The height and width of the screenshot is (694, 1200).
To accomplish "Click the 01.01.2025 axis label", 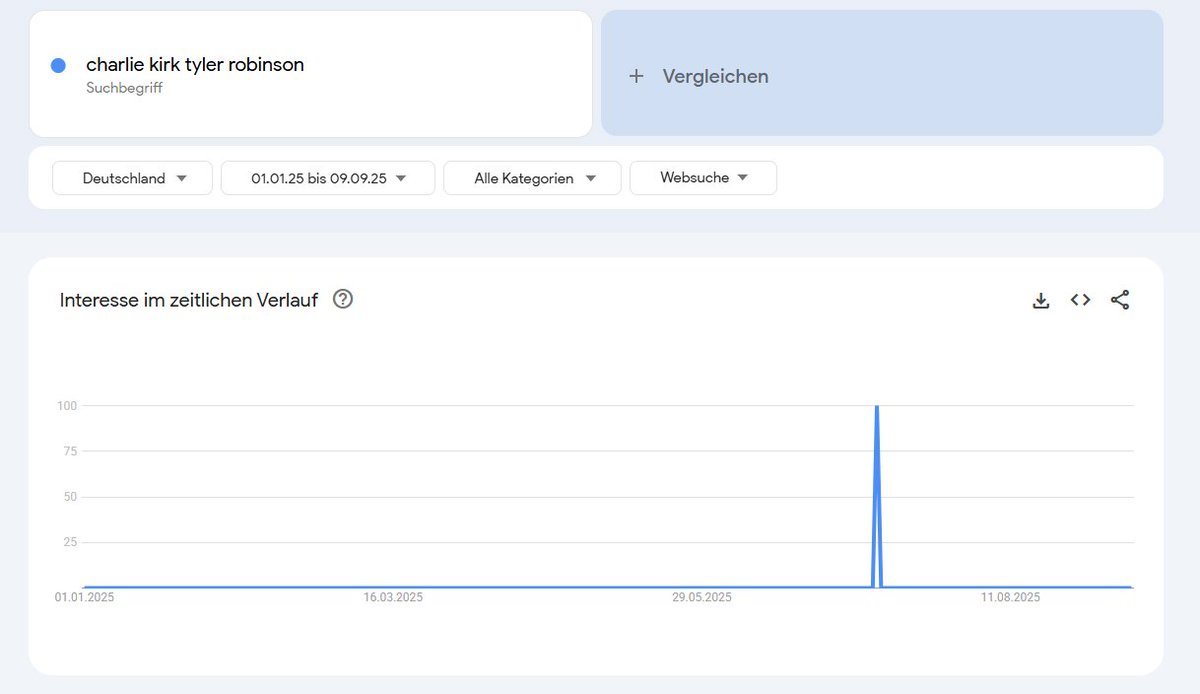I will (x=84, y=597).
